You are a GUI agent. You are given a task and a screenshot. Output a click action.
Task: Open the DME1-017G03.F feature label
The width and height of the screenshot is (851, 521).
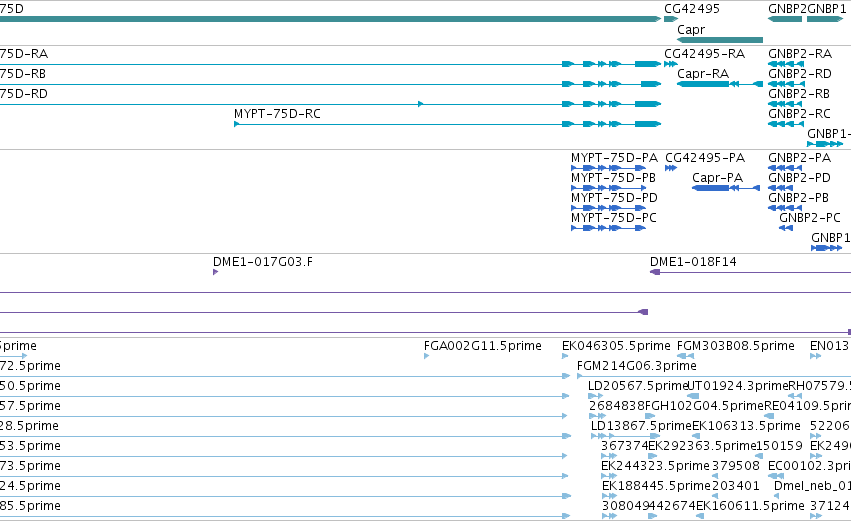(x=263, y=262)
